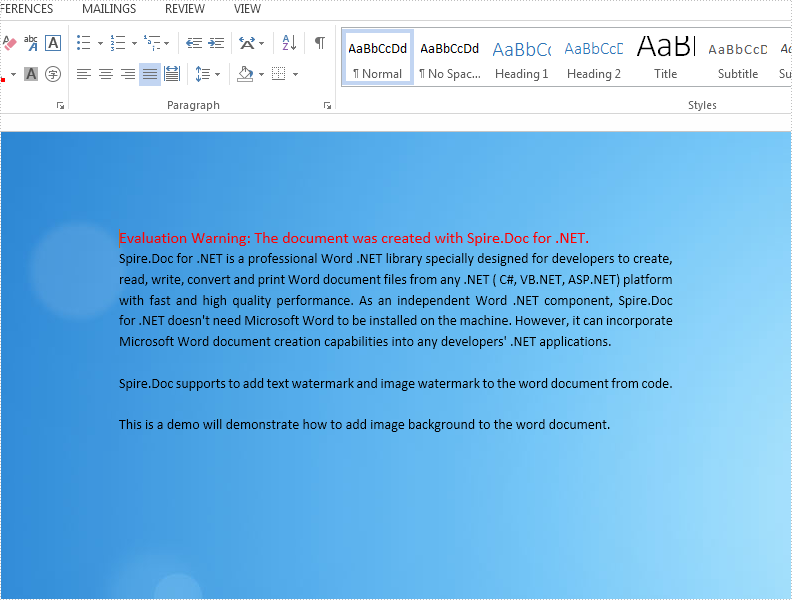Center the paragraph text
Screen dimensions: 792x600
(106, 74)
